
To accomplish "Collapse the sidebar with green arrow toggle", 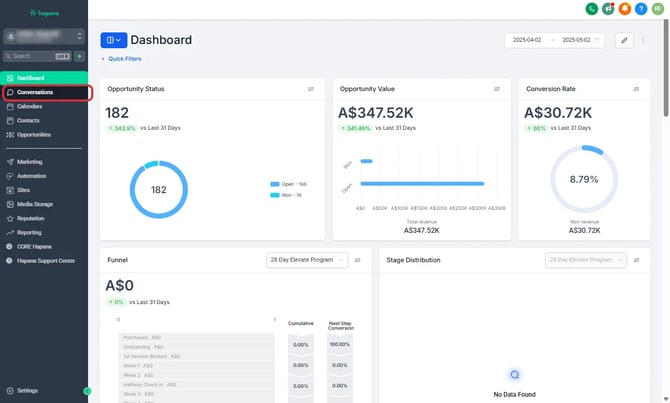I will click(x=87, y=391).
